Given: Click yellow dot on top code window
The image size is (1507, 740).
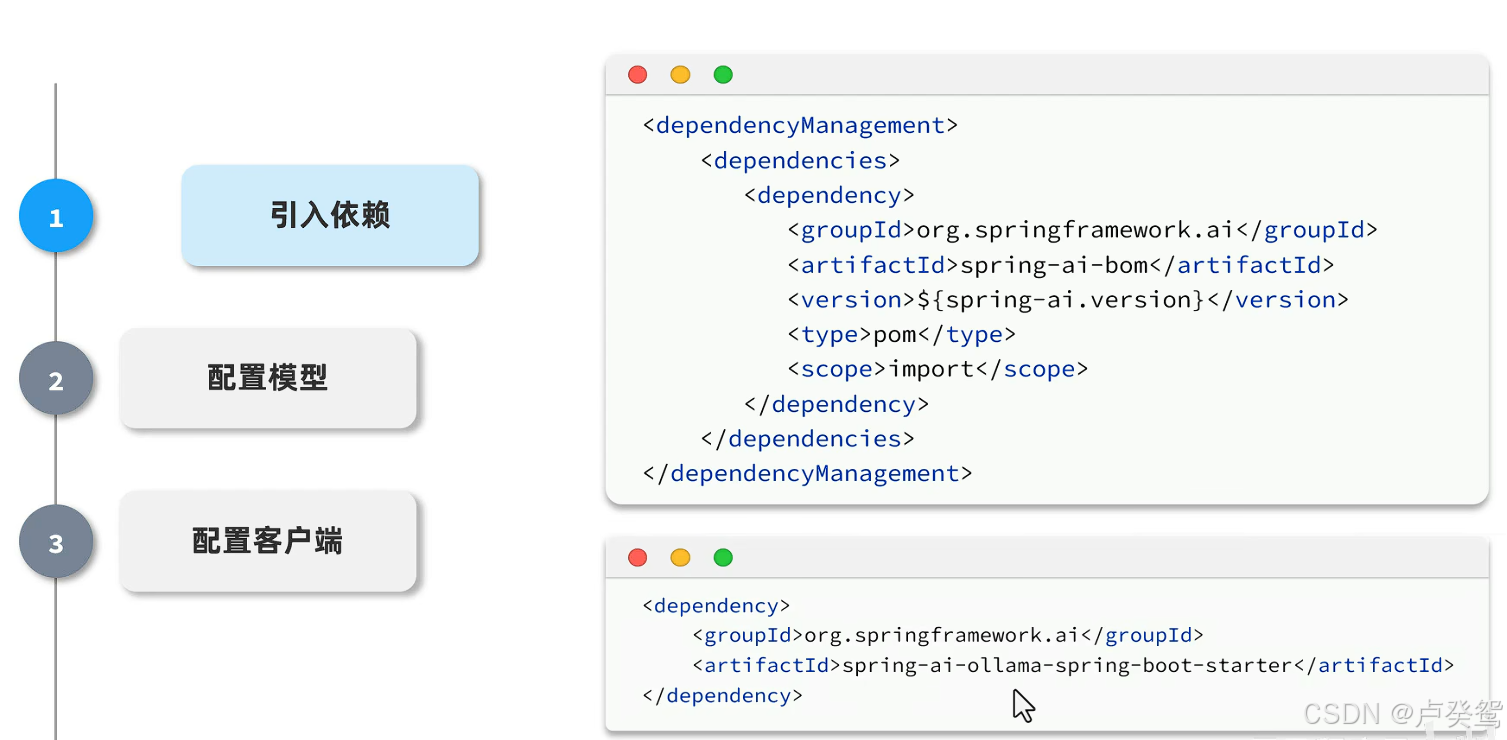Looking at the screenshot, I should 680,75.
